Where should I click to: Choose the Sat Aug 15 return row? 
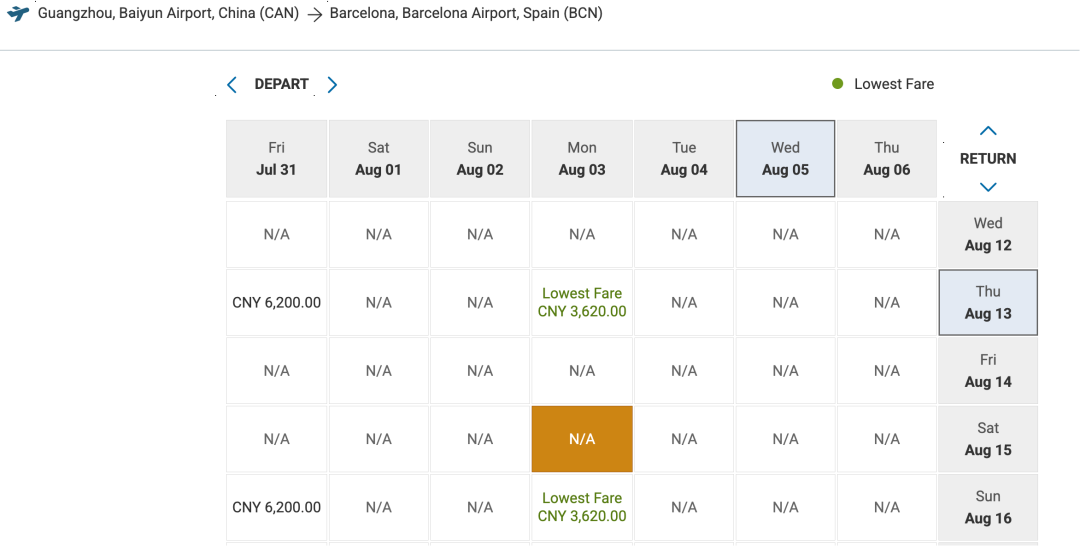[x=988, y=439]
